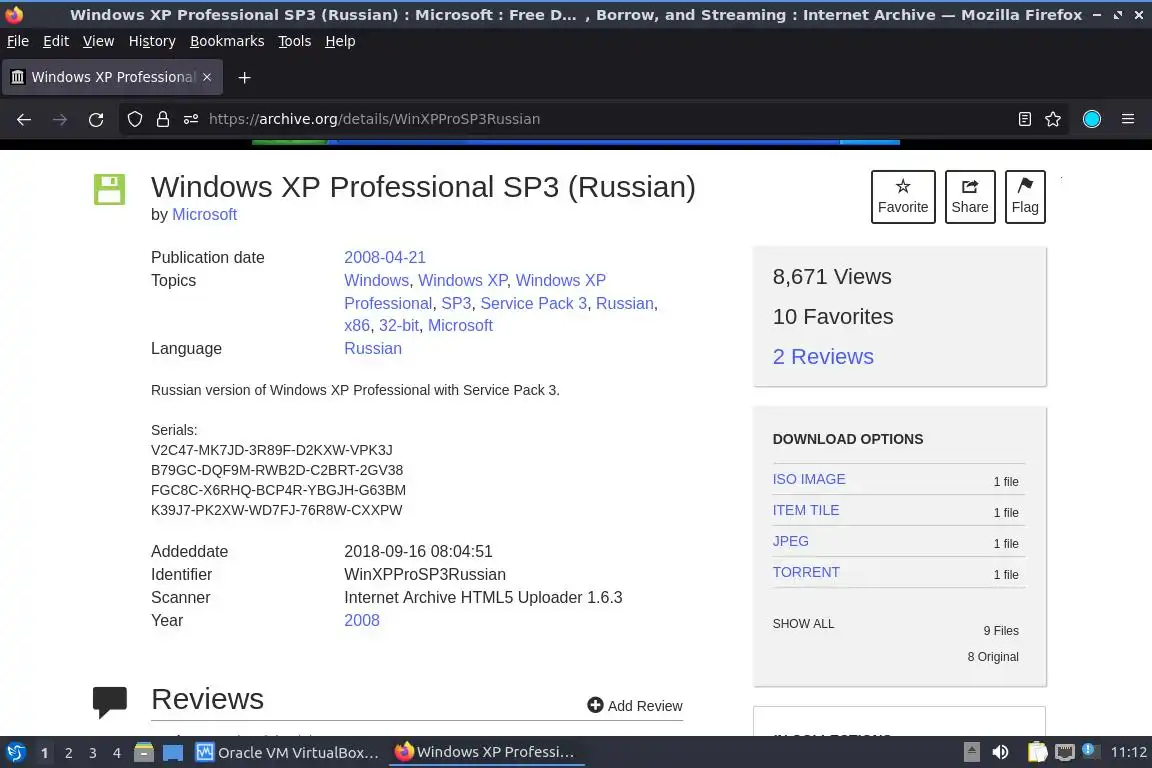The width and height of the screenshot is (1152, 768).
Task: Open the Tools menu
Action: [x=295, y=41]
